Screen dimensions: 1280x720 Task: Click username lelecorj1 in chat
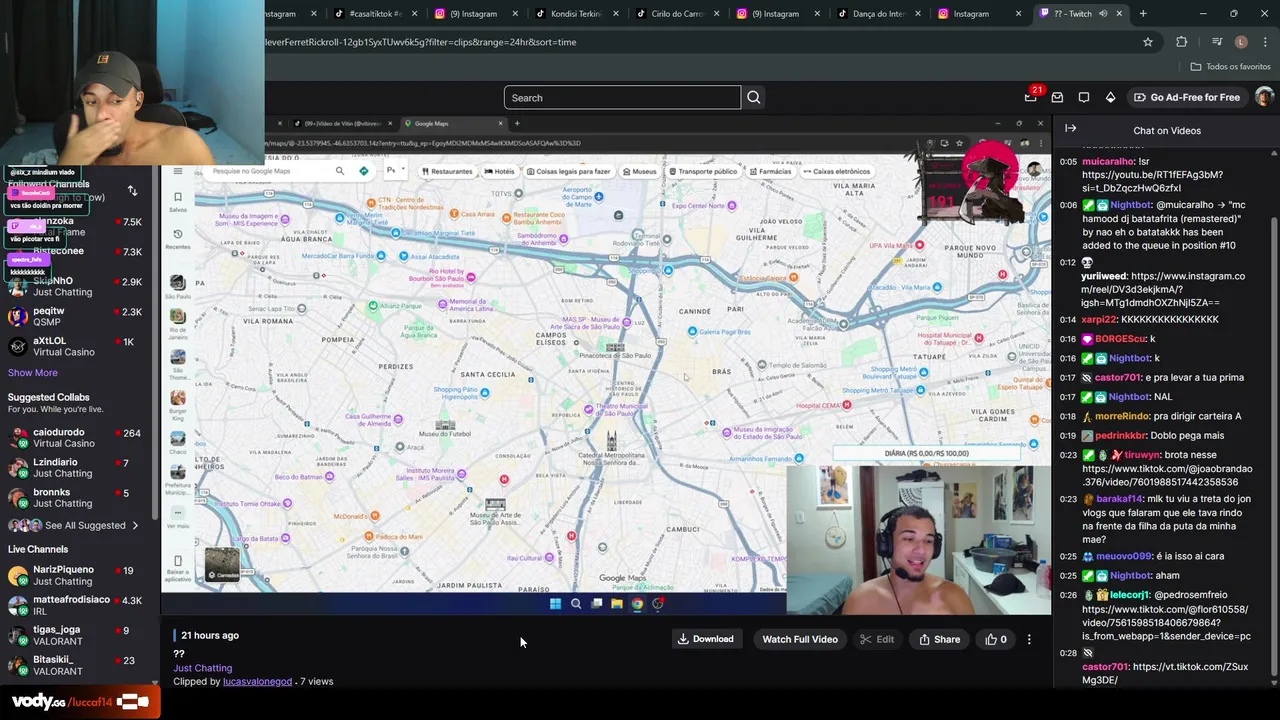pos(1129,595)
